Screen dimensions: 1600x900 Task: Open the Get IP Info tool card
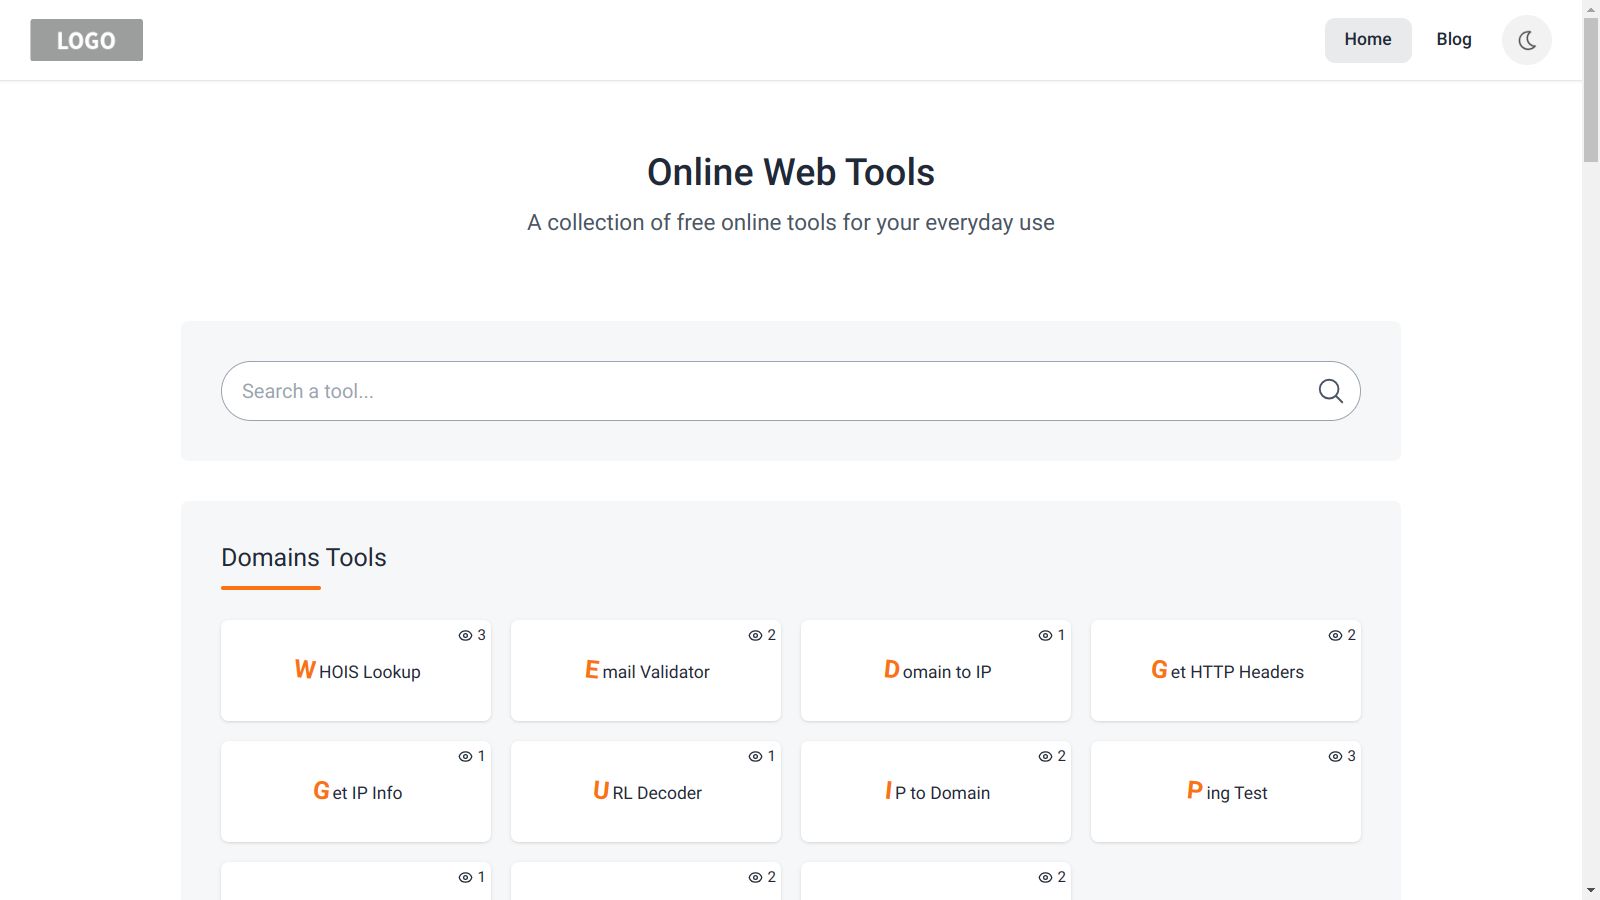tap(356, 792)
